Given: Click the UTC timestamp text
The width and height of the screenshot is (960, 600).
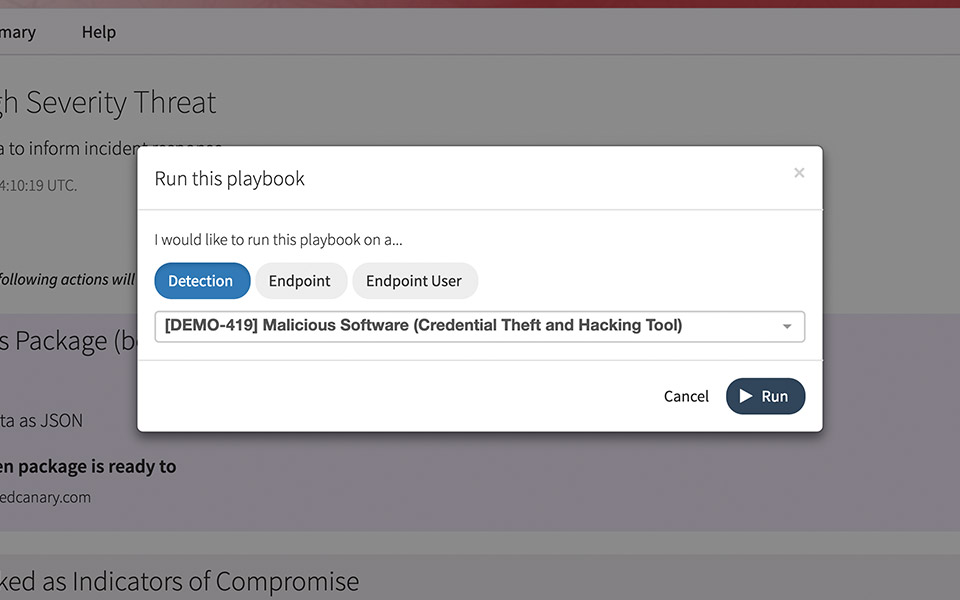Looking at the screenshot, I should point(38,185).
